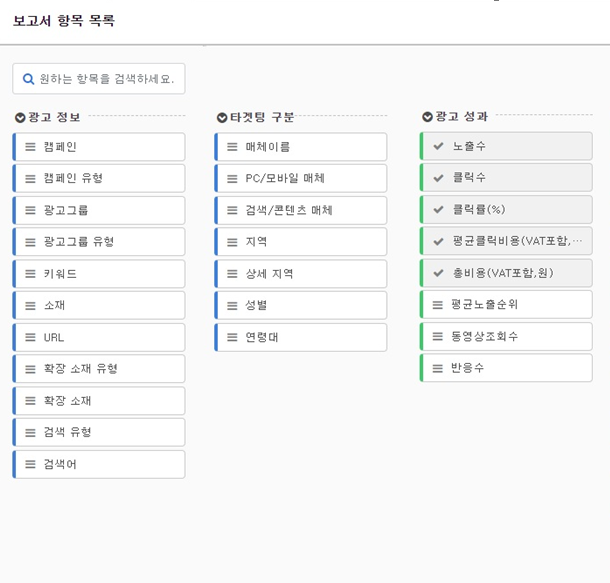Click drag handle icon beside 반응수
This screenshot has width=610, height=583.
tap(438, 368)
